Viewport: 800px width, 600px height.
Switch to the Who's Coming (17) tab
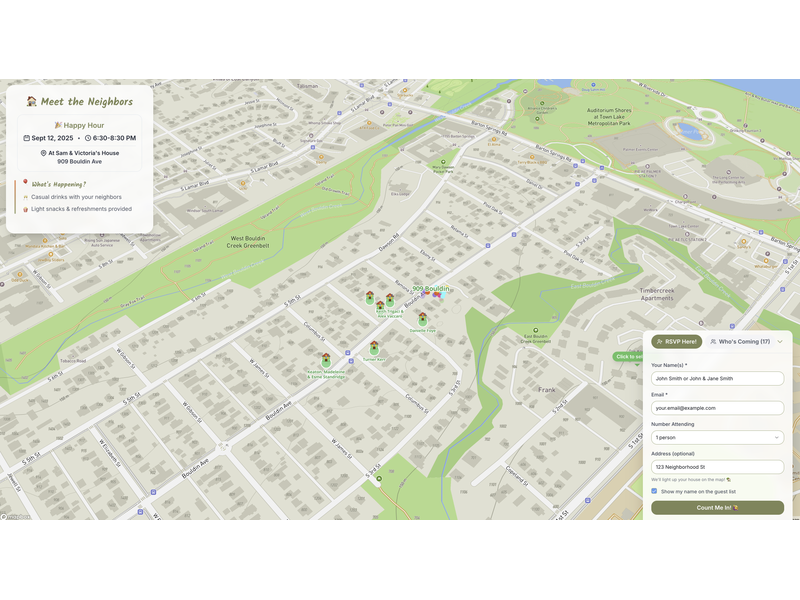tap(743, 341)
